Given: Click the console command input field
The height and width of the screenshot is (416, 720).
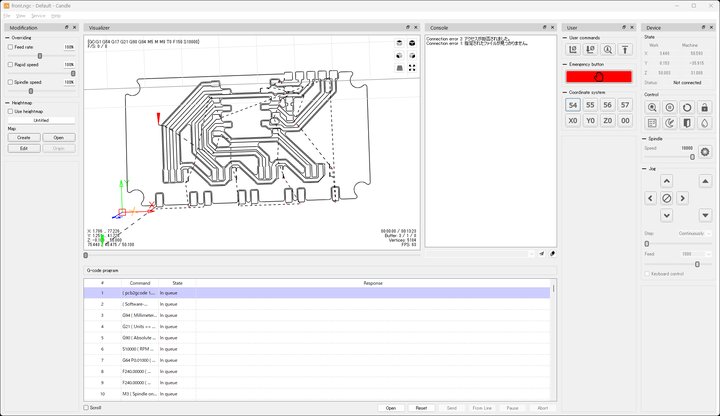Looking at the screenshot, I should pyautogui.click(x=480, y=253).
